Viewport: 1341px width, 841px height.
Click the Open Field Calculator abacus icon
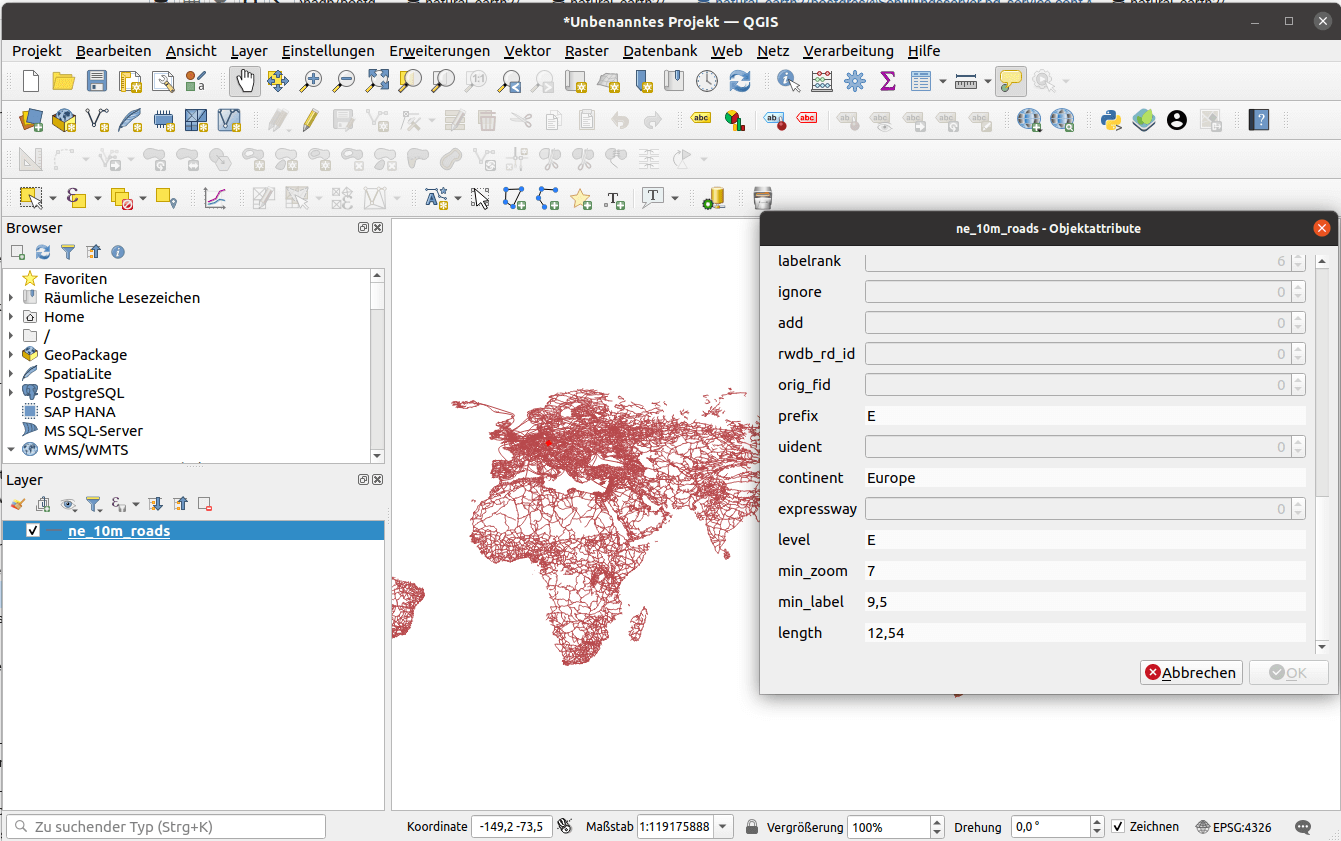tap(822, 81)
